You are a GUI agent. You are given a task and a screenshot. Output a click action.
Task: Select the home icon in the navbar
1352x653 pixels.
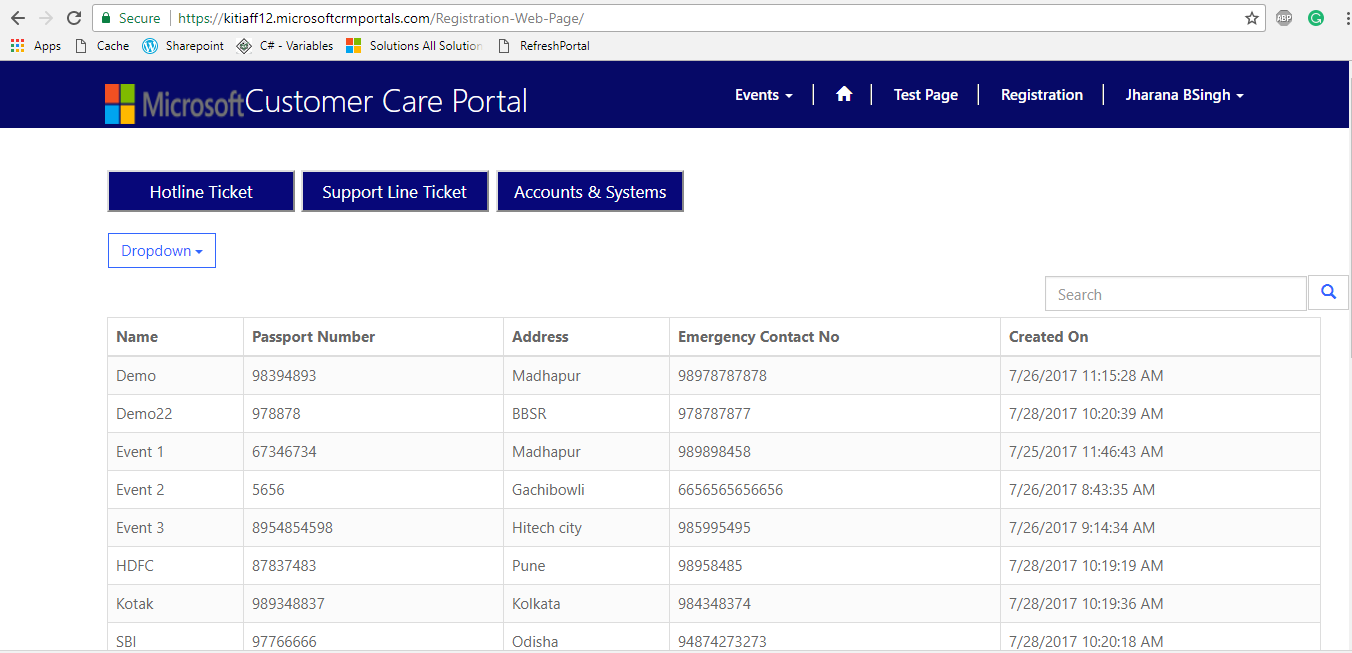point(844,93)
